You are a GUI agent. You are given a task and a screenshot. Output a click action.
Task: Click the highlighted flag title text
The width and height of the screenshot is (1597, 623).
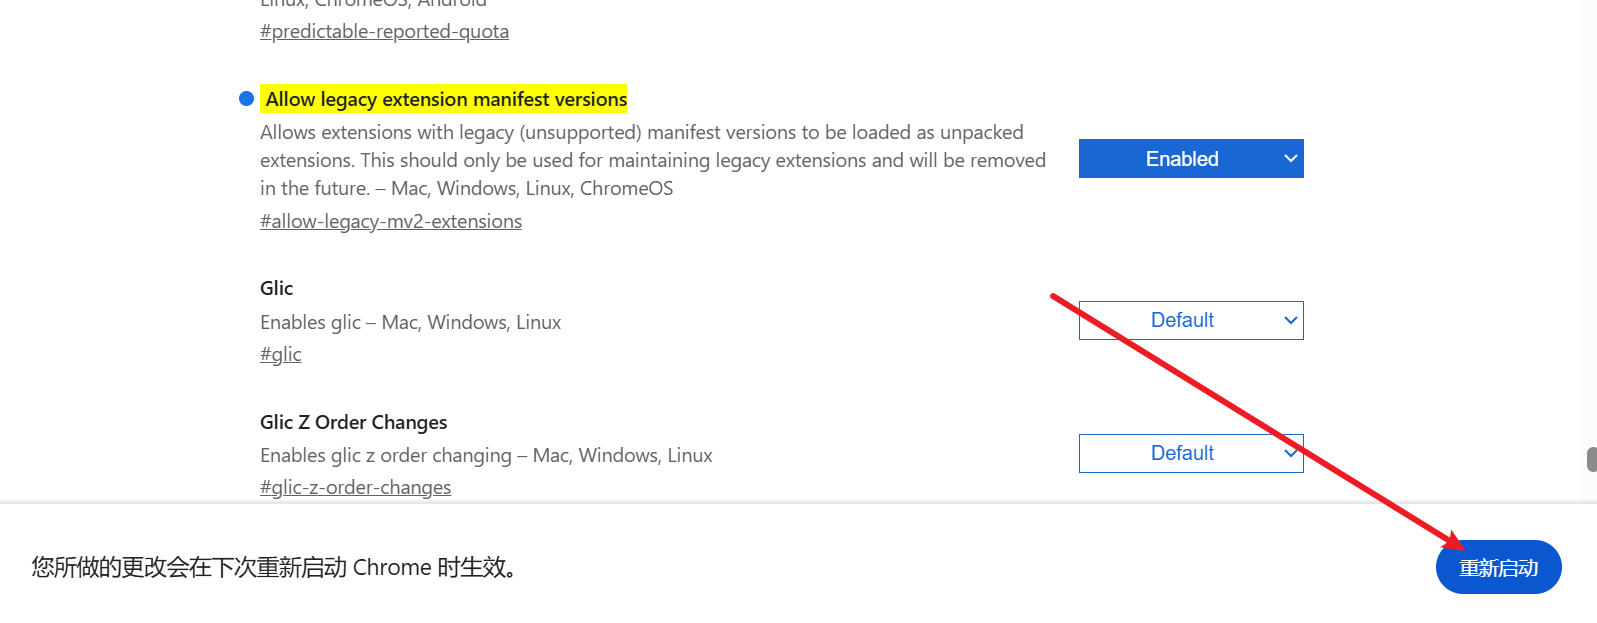pyautogui.click(x=445, y=98)
